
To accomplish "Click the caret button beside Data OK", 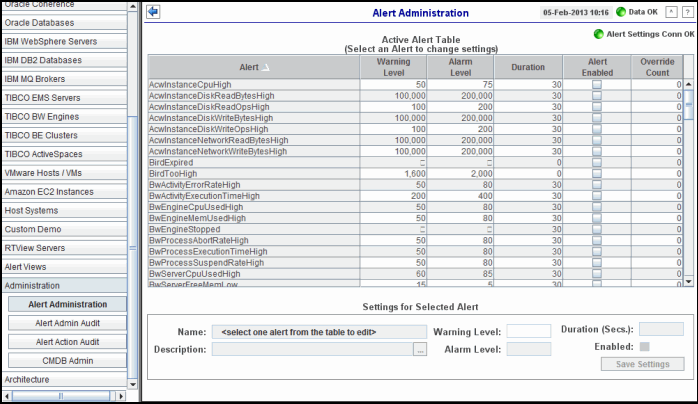I will click(671, 12).
